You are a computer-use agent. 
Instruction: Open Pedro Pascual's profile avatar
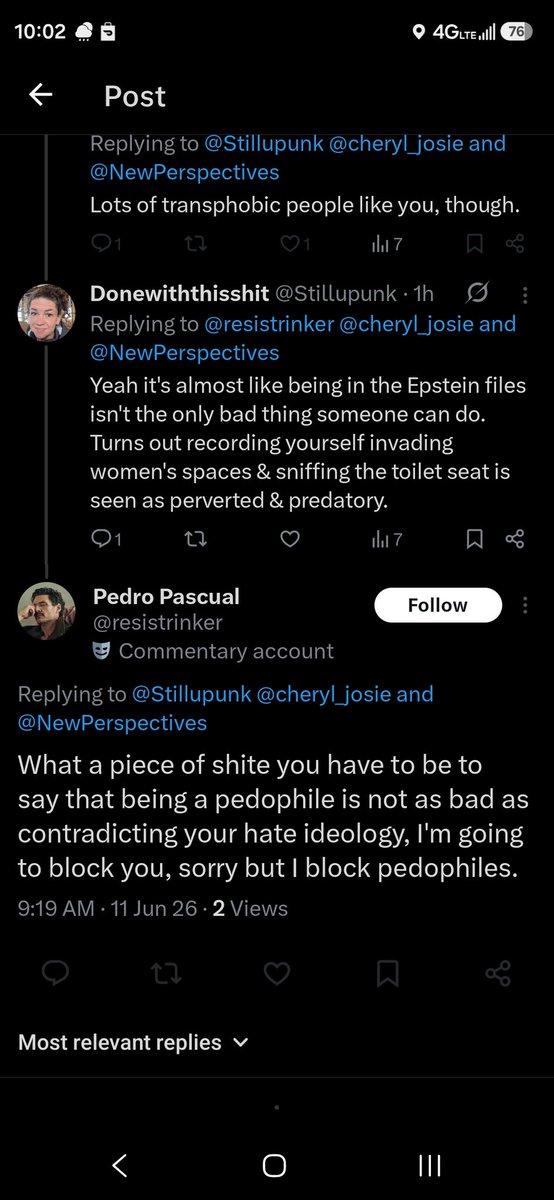point(46,610)
